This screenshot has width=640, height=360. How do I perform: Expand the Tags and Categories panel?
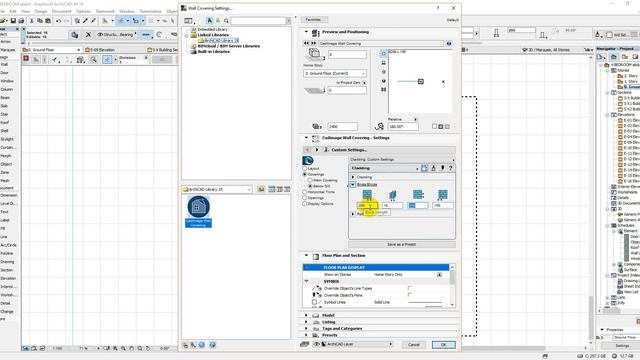click(x=306, y=328)
